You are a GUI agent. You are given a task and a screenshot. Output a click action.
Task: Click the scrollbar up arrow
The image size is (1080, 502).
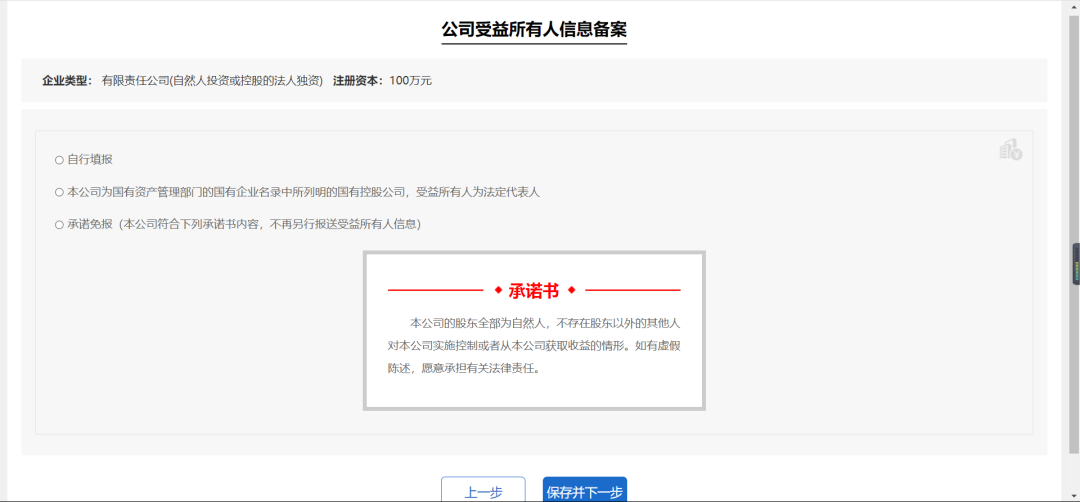(x=1072, y=6)
